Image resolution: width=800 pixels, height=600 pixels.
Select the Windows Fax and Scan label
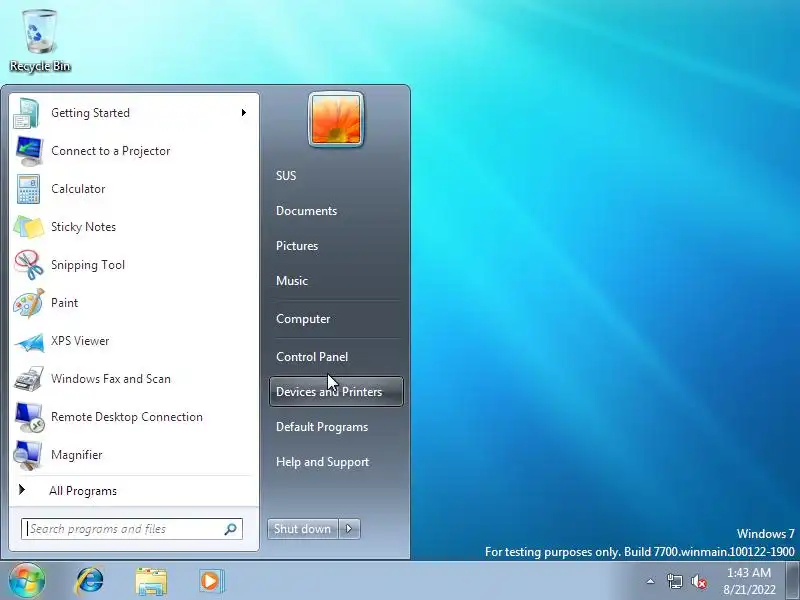[111, 379]
